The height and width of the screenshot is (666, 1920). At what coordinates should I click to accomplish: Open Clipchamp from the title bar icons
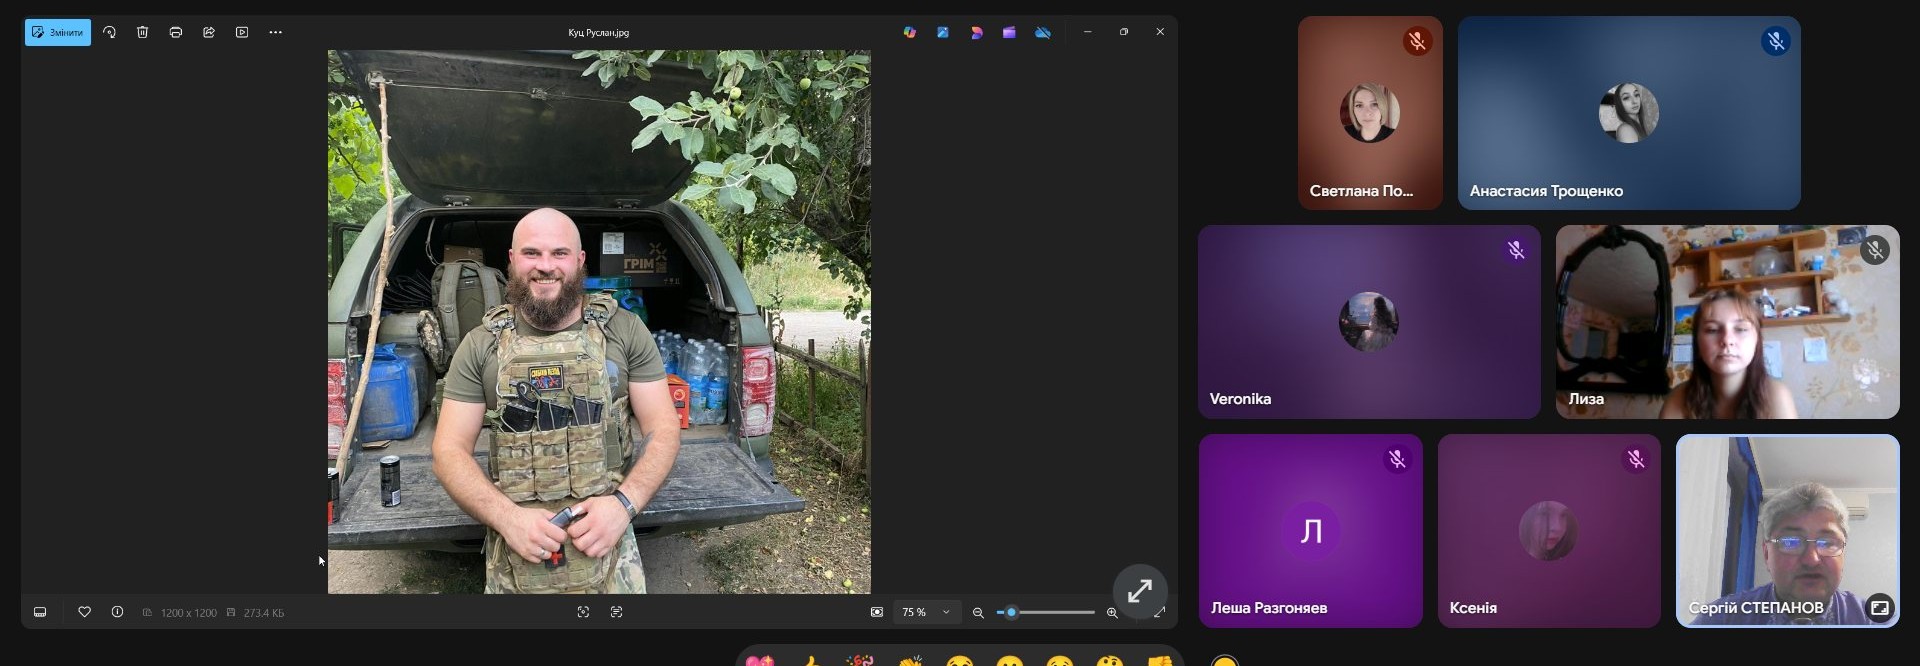pos(1009,32)
